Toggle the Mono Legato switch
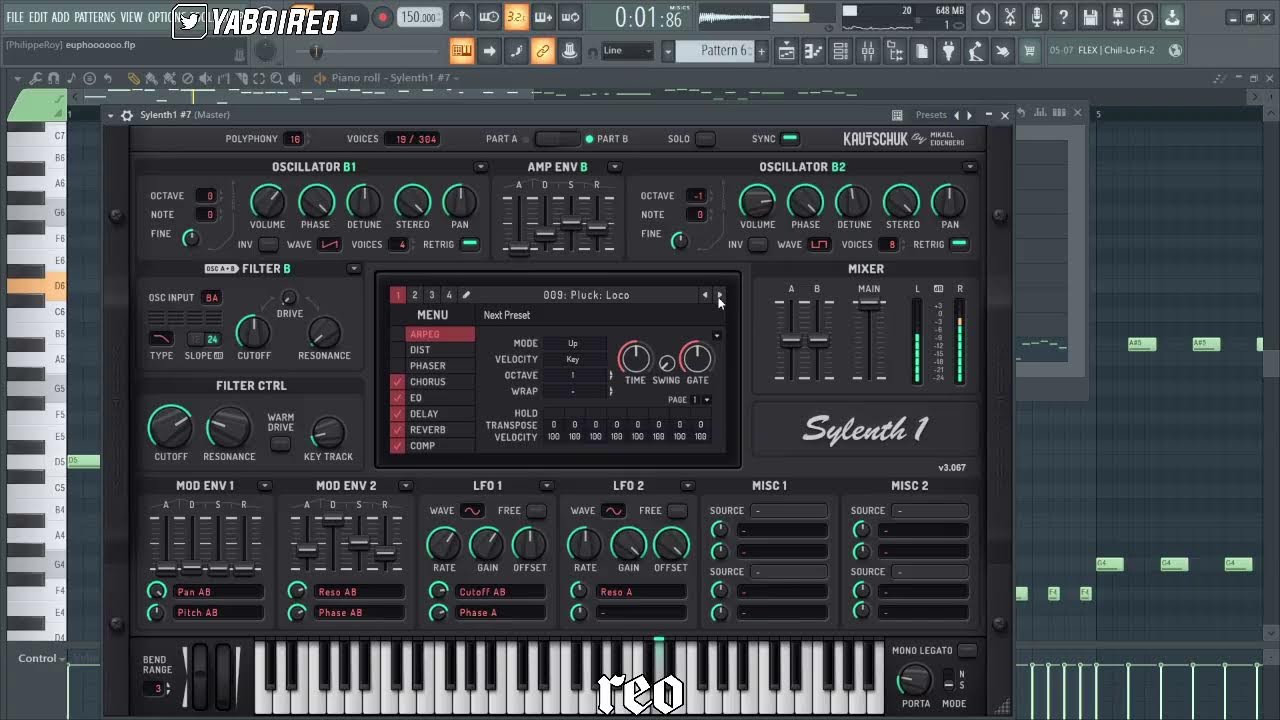Screen dimensions: 1280x720 click(x=966, y=651)
